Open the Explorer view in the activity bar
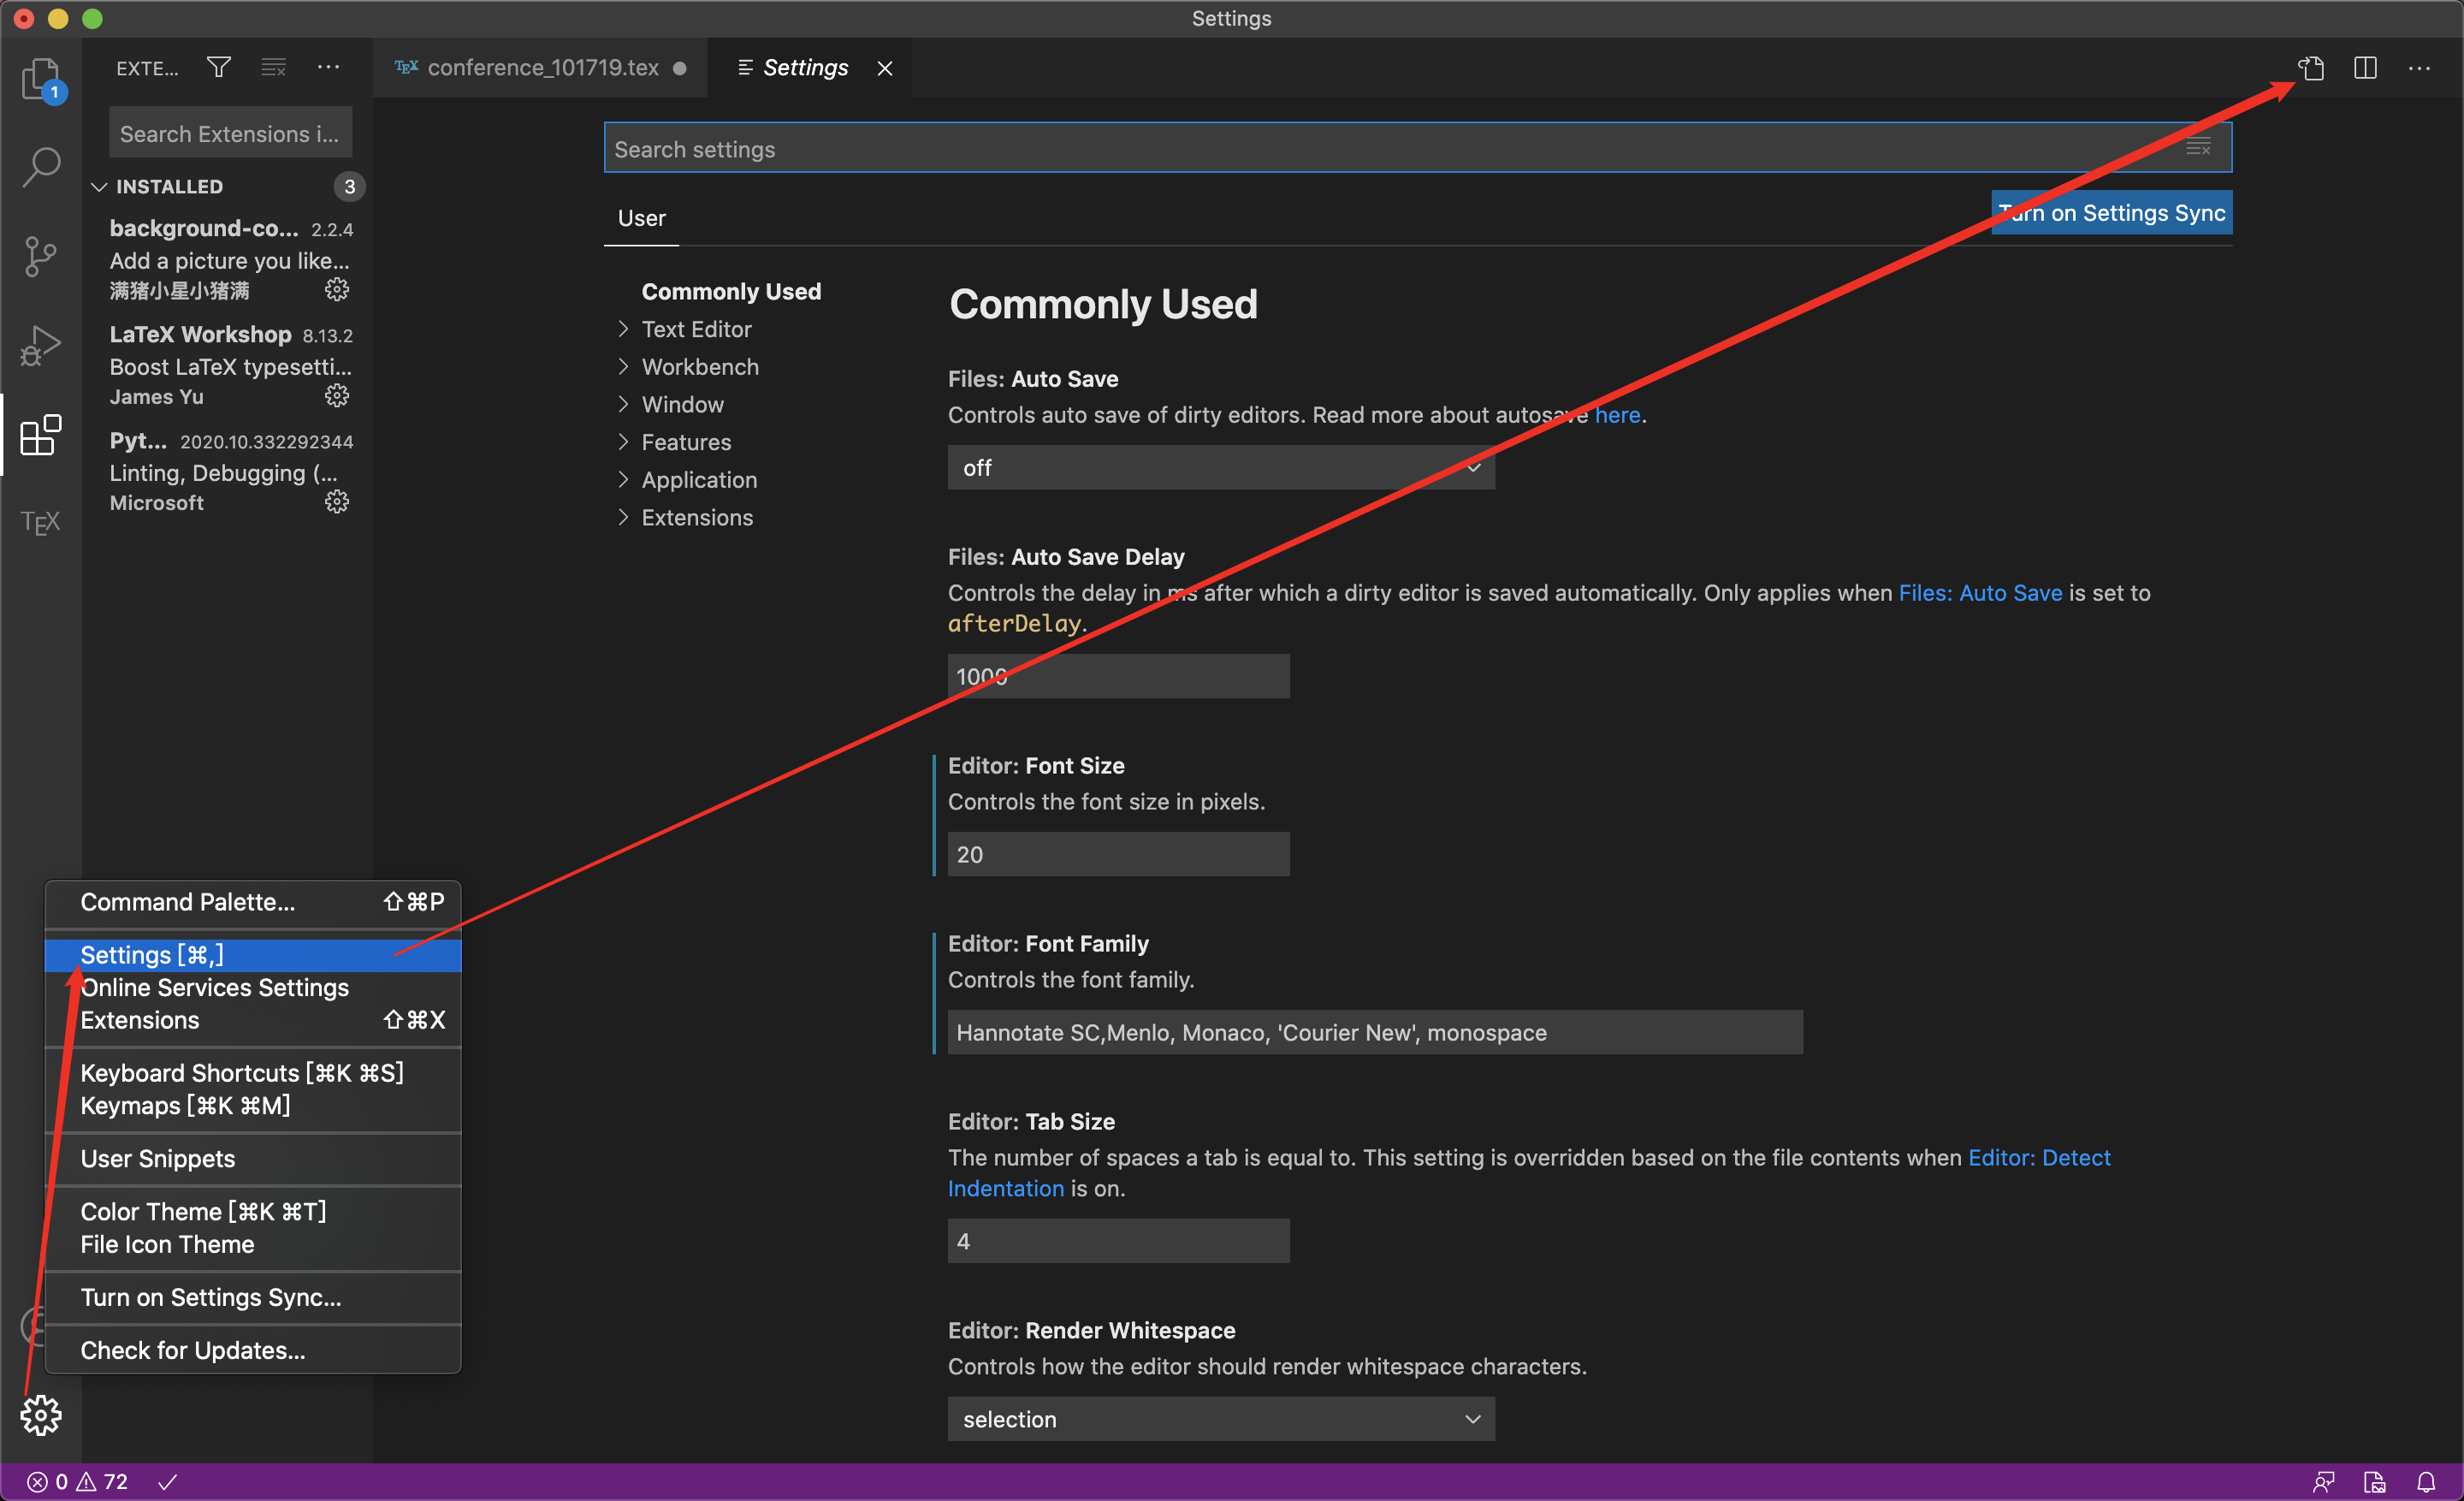The width and height of the screenshot is (2464, 1501). point(41,78)
